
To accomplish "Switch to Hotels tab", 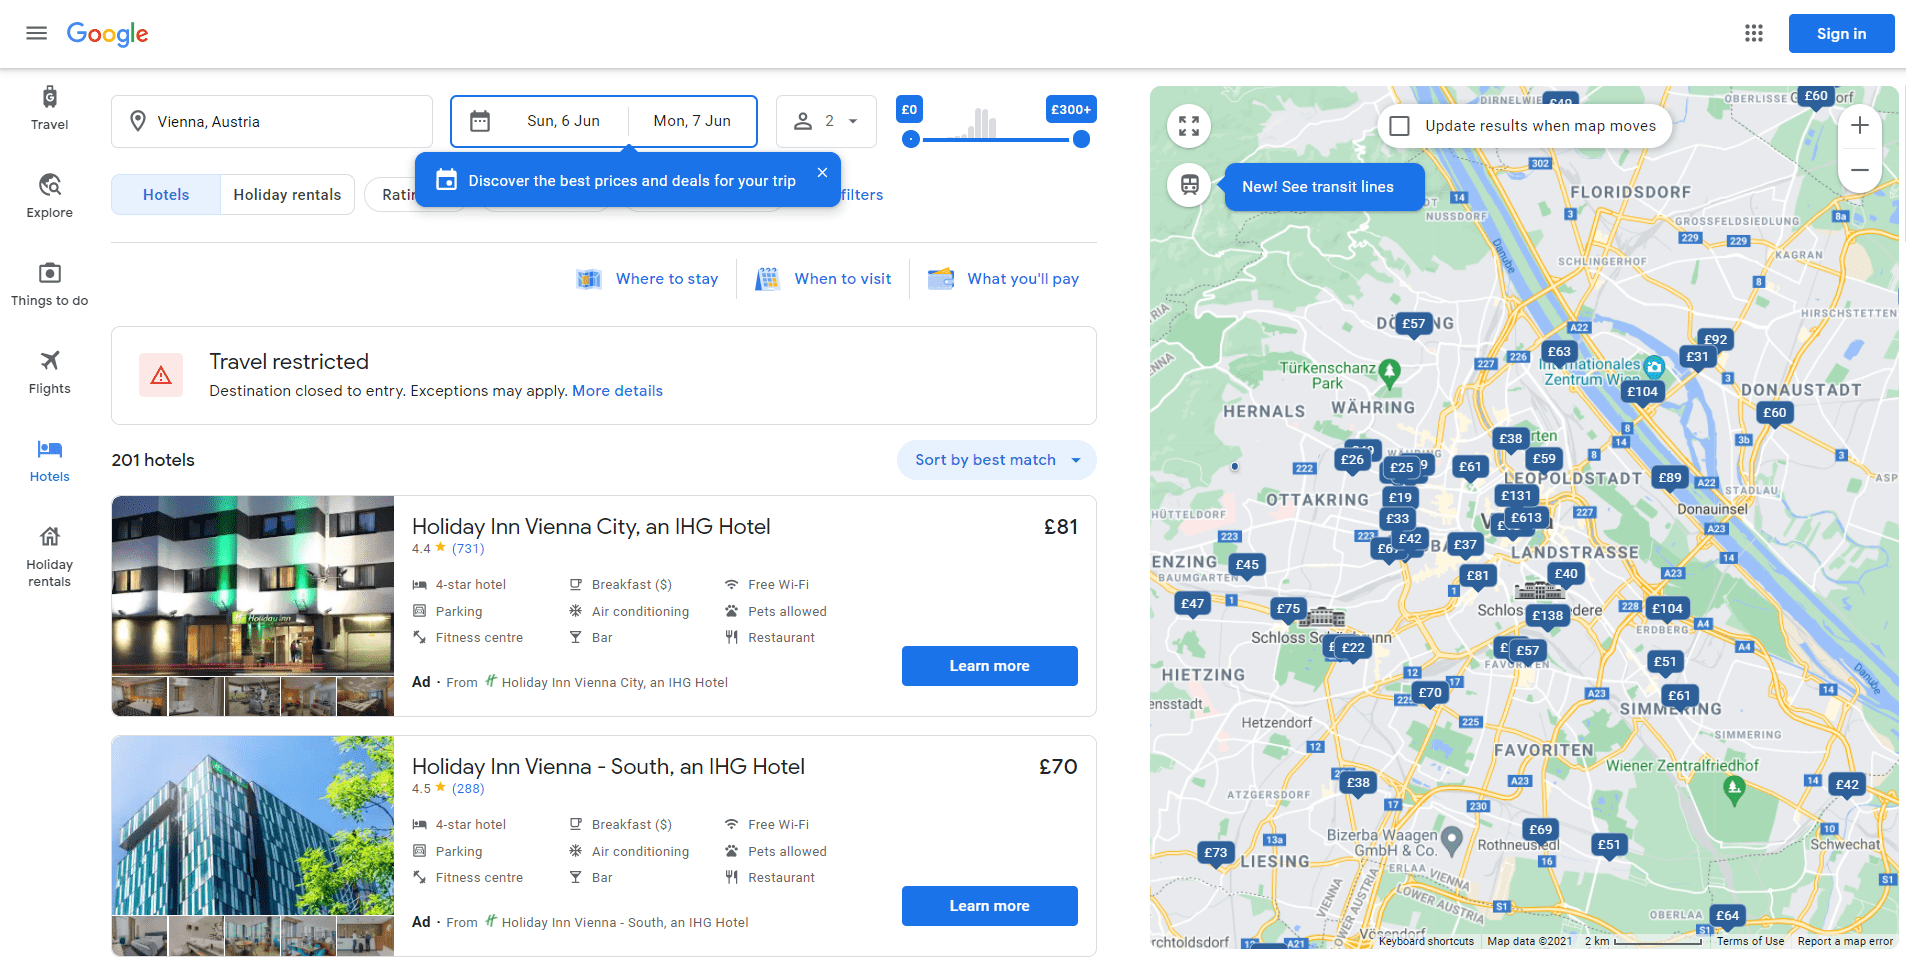I will [x=166, y=195].
